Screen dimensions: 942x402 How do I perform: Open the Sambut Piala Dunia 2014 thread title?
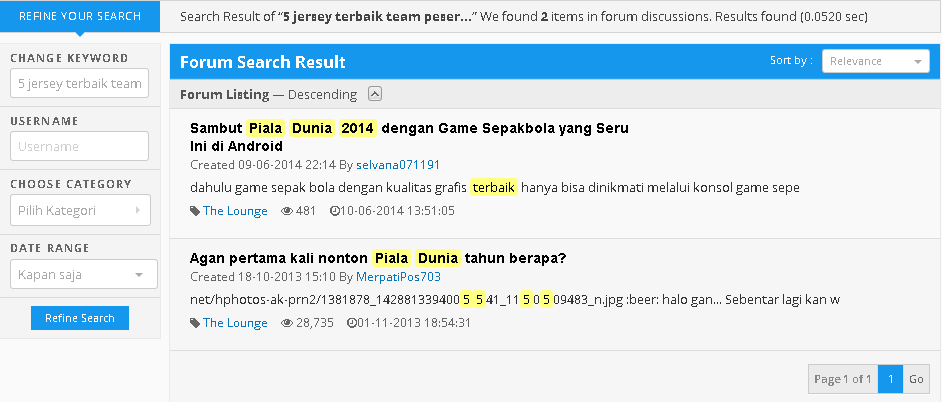coord(409,137)
